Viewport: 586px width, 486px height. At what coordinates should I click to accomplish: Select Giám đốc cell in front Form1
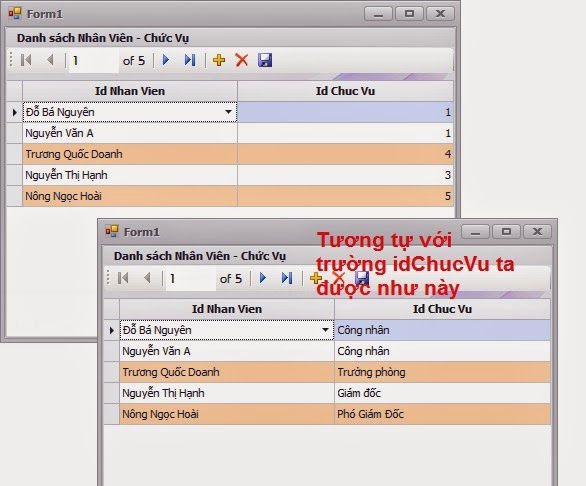(x=442, y=393)
